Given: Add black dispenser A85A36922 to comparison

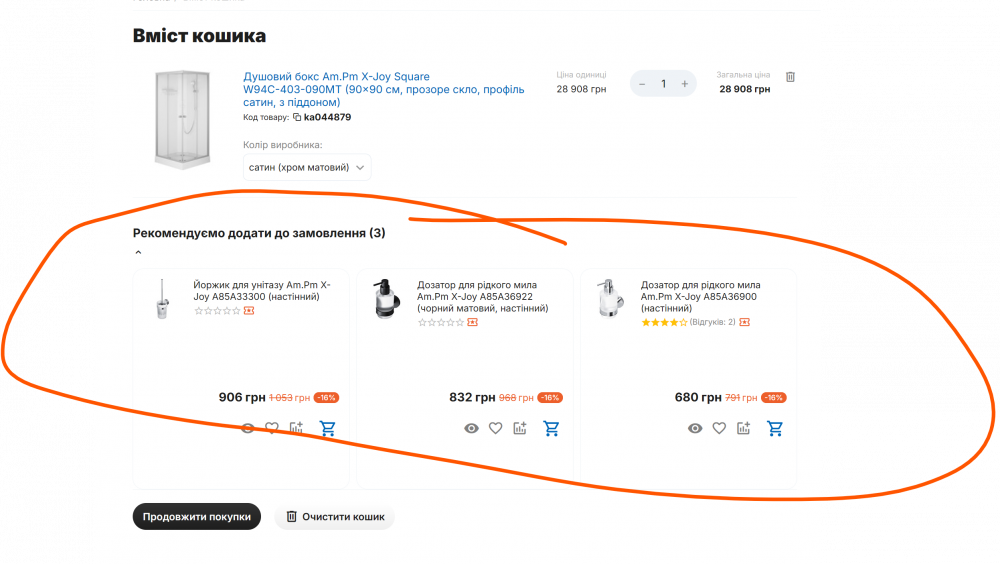Looking at the screenshot, I should pos(520,429).
